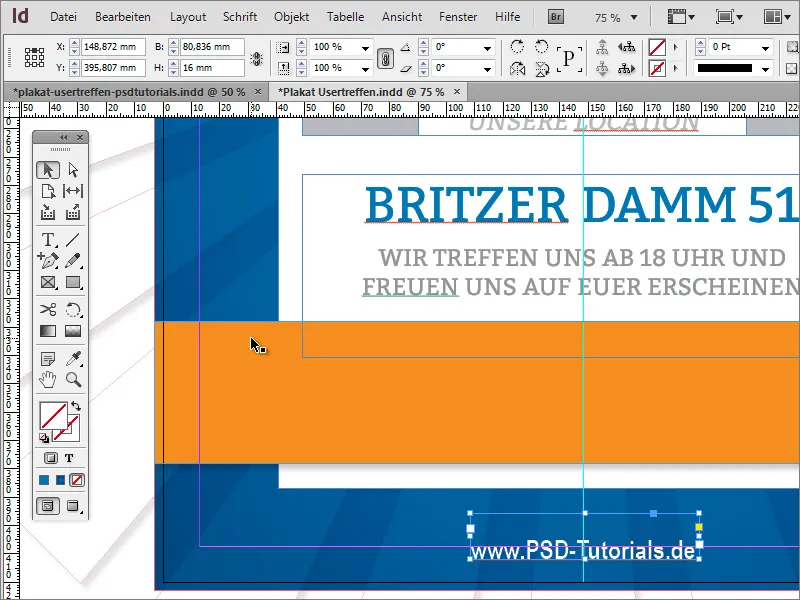This screenshot has width=800, height=600.
Task: Collapse the toolbox panel with double arrows
Action: [63, 137]
